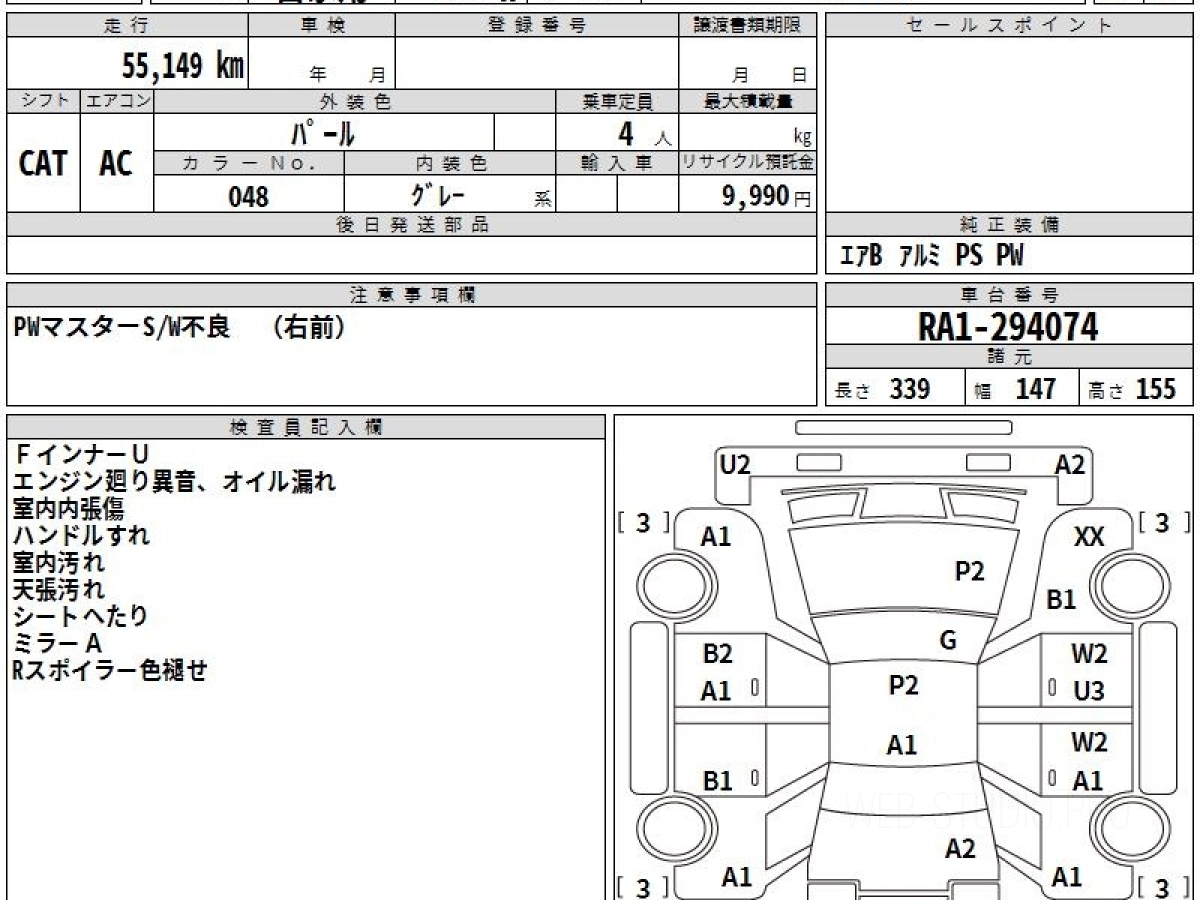Screen dimensions: 1200x900
Task: Click the 車台番号 header
Action: click(1009, 295)
